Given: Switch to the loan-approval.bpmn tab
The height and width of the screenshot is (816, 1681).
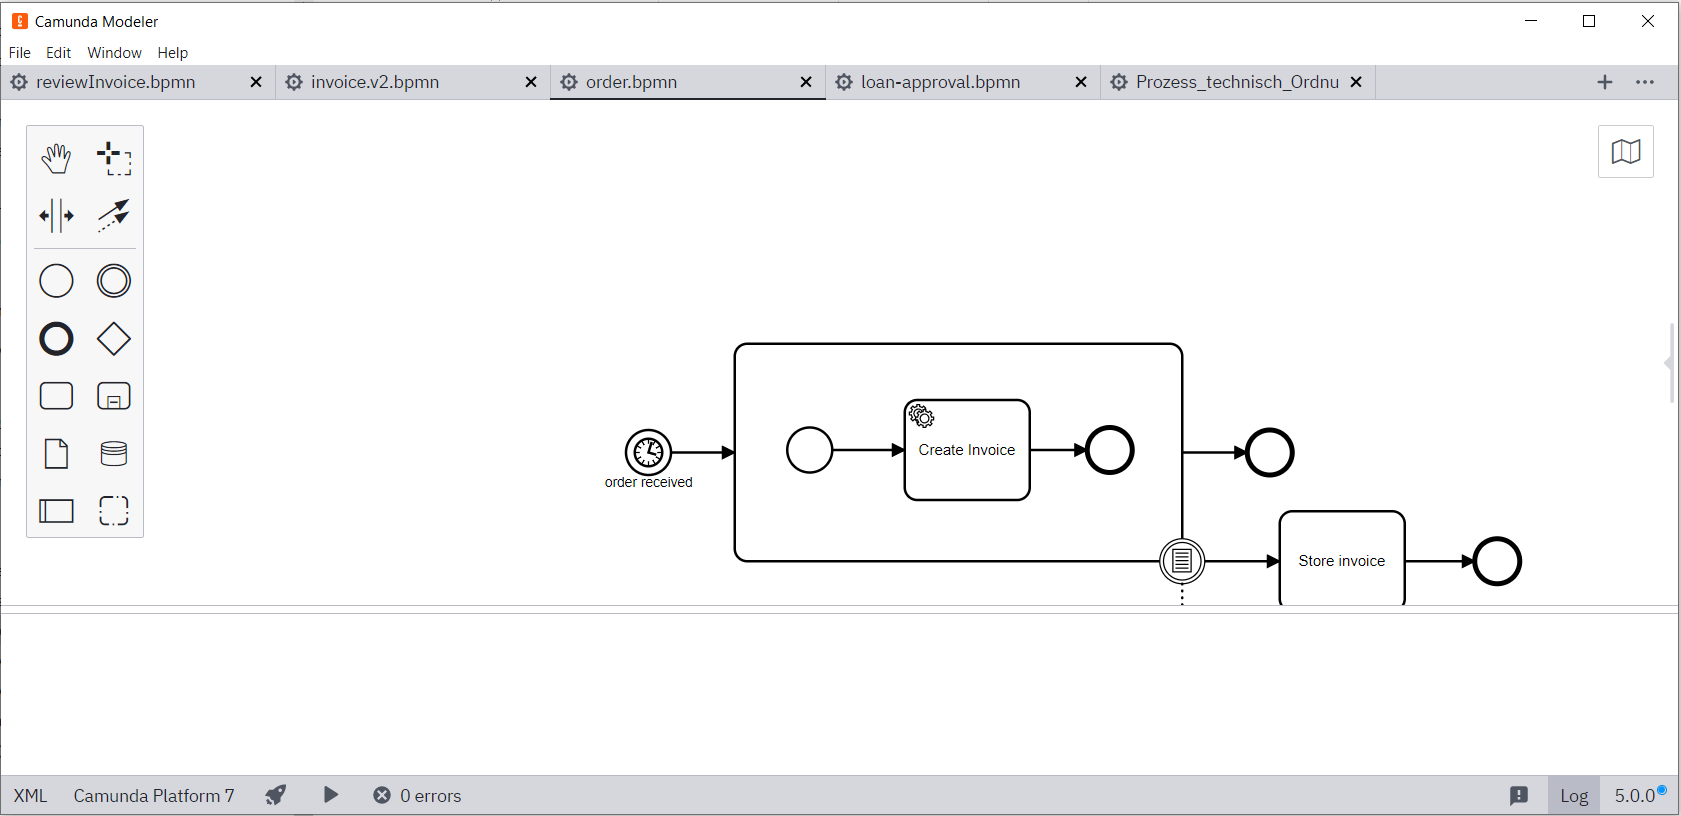Looking at the screenshot, I should click(940, 82).
